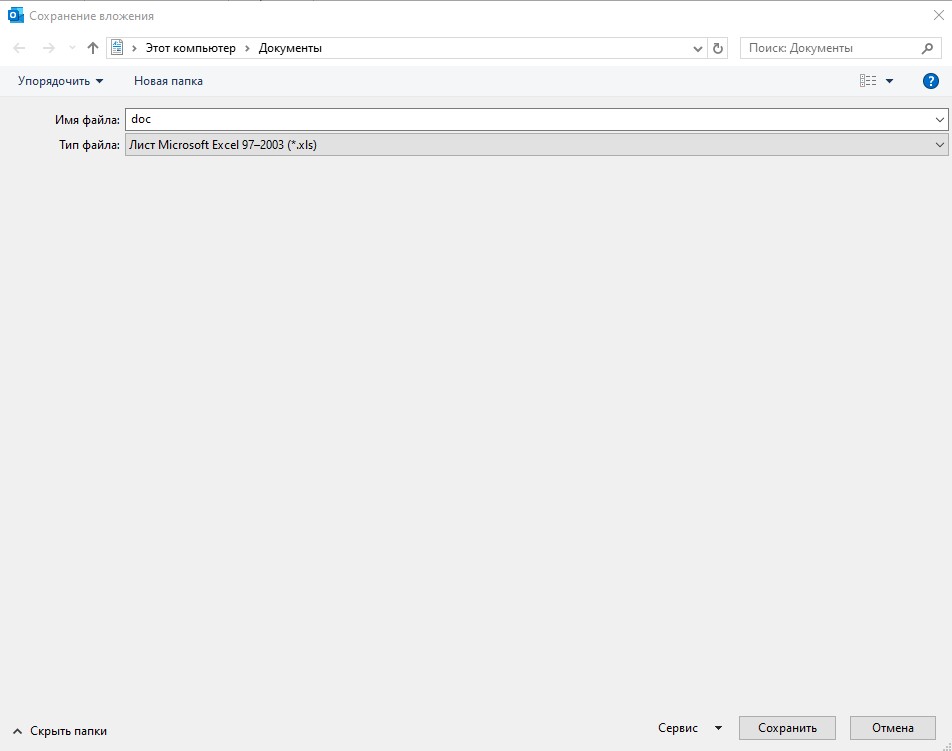Open help with the question mark icon
Viewport: 952px width, 751px height.
click(x=930, y=81)
